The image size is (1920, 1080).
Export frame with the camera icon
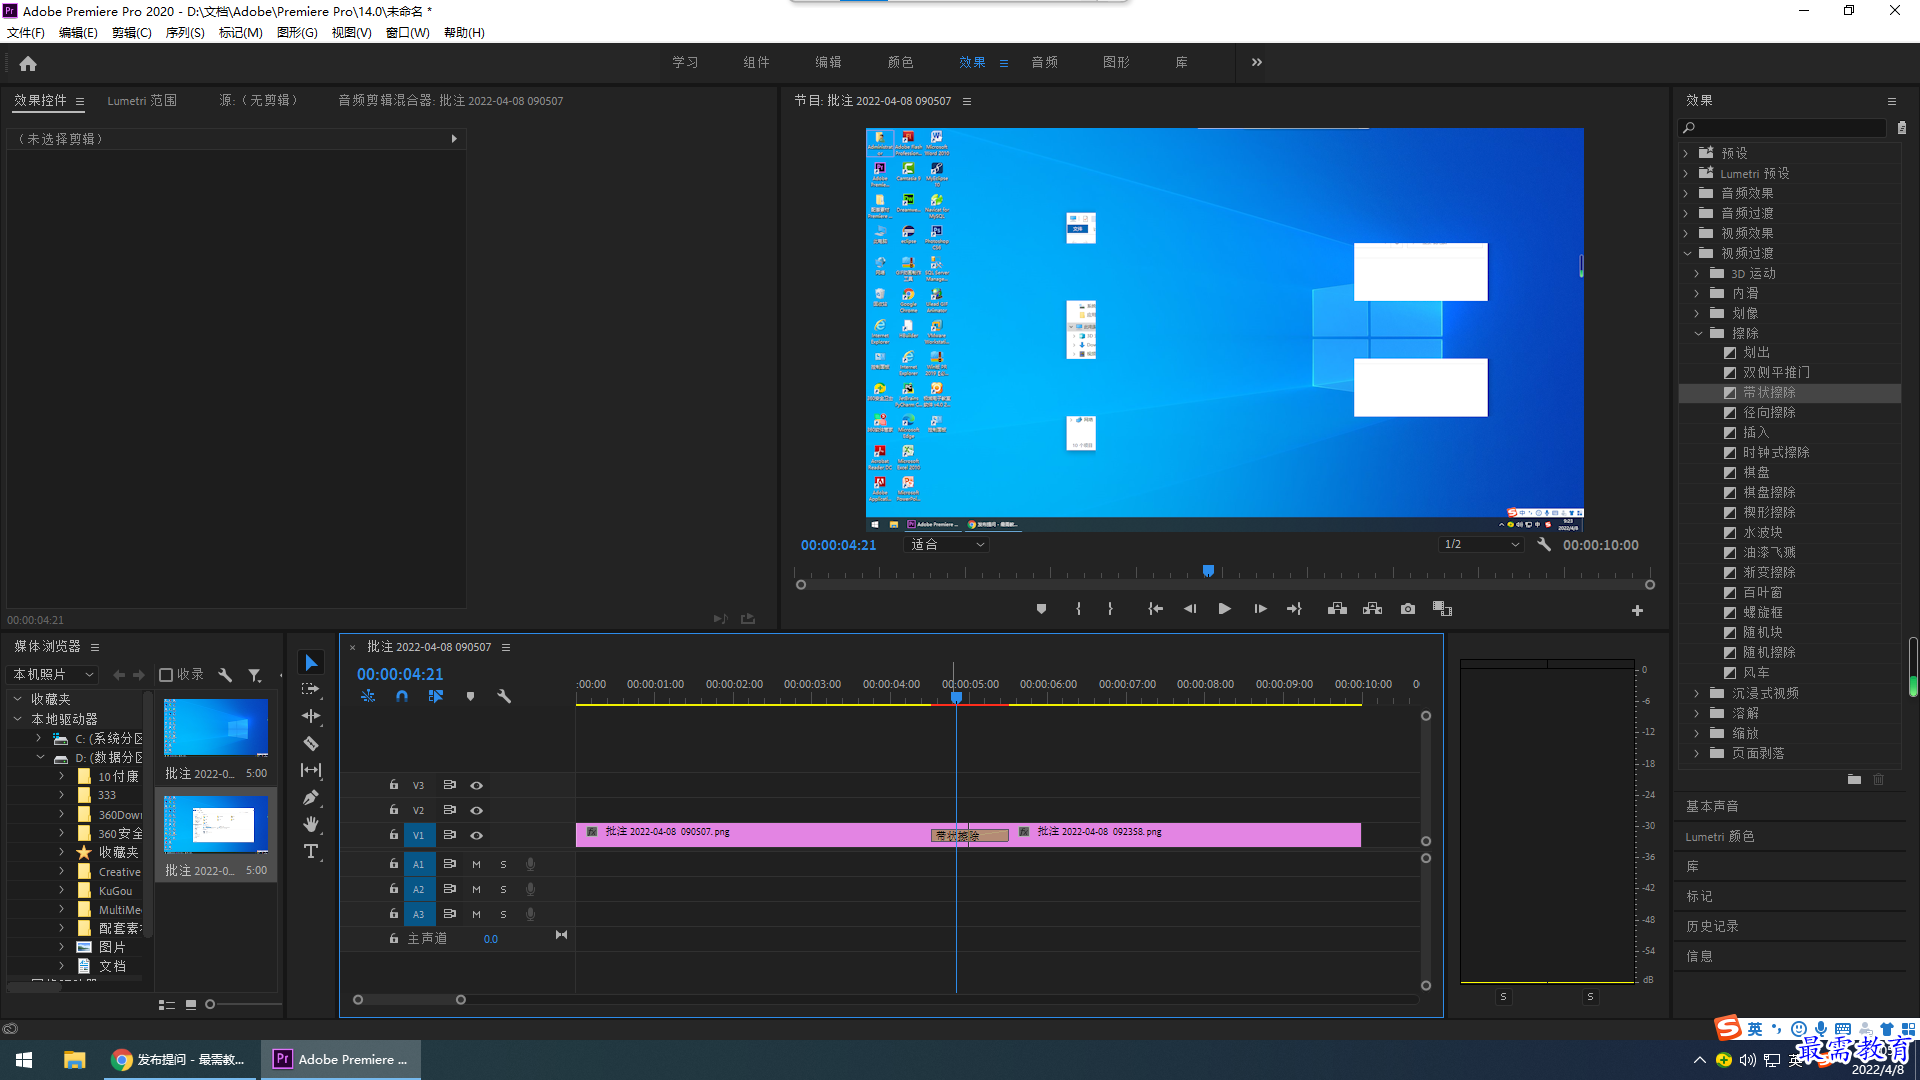pos(1408,609)
